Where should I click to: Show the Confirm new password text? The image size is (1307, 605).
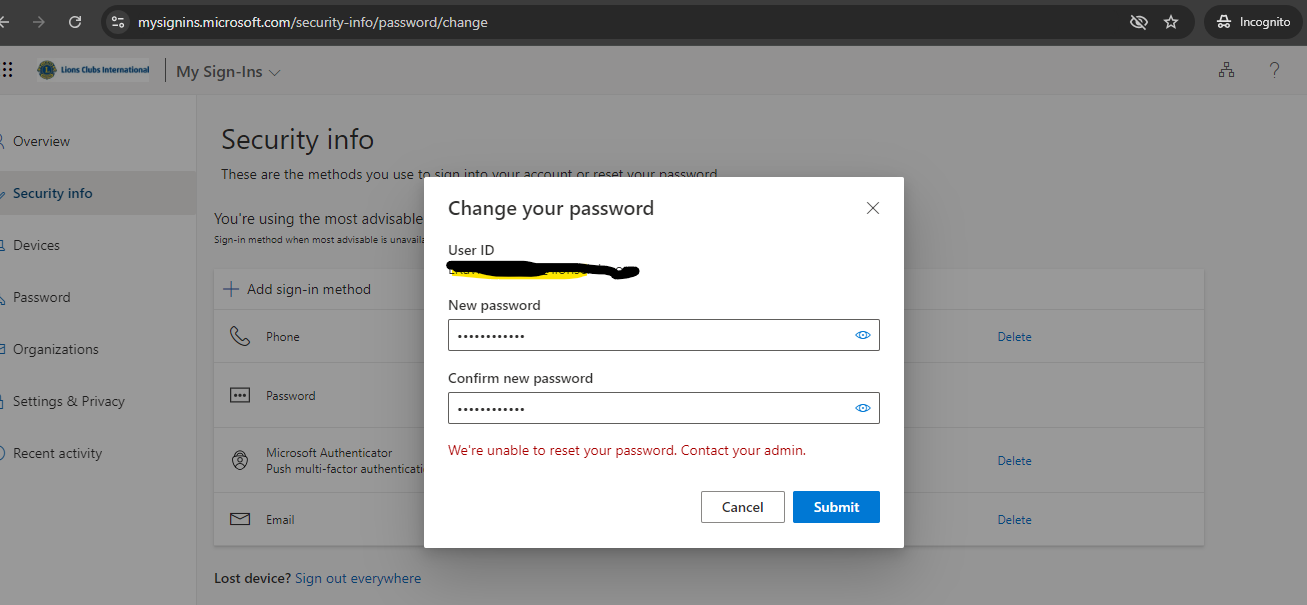pyautogui.click(x=862, y=408)
